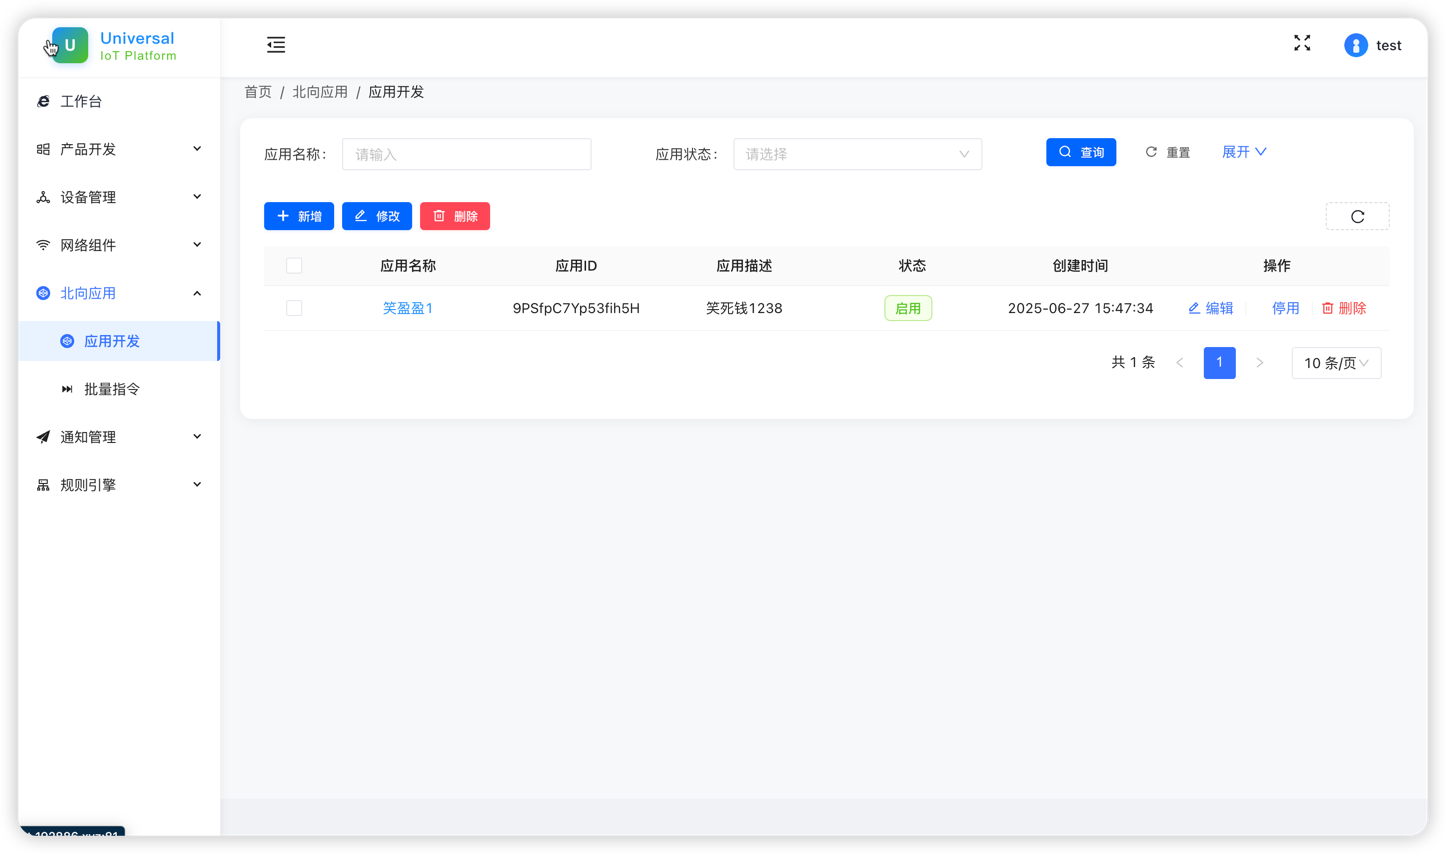Open the test user avatar
Viewport: 1446px width, 854px height.
coord(1356,45)
